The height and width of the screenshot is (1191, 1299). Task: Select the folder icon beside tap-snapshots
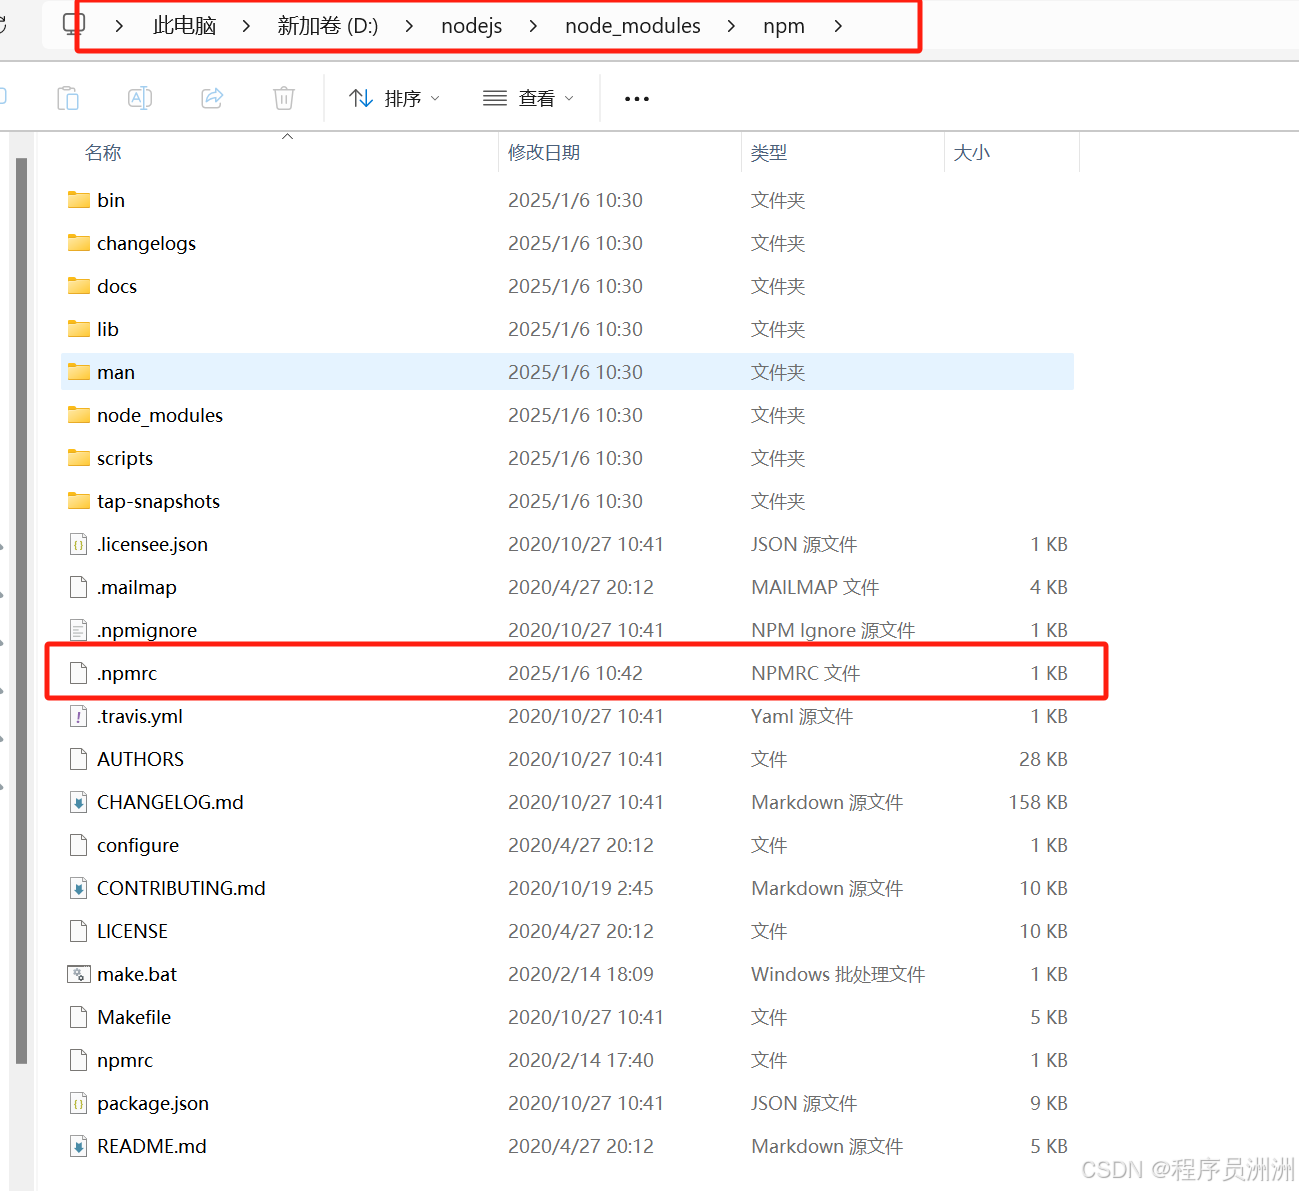(79, 501)
